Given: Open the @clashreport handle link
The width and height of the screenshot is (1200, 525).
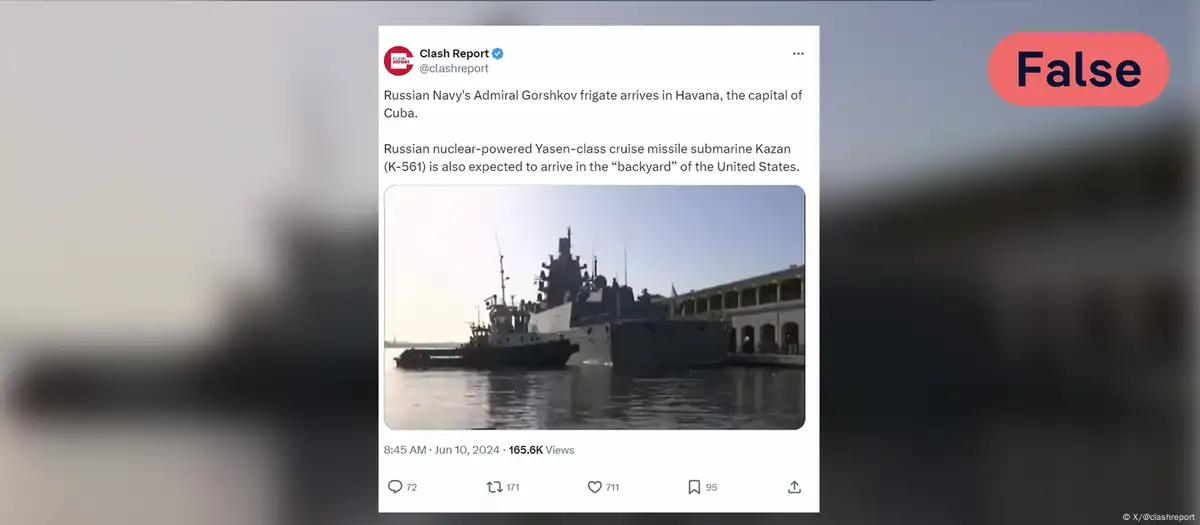Looking at the screenshot, I should tap(453, 68).
